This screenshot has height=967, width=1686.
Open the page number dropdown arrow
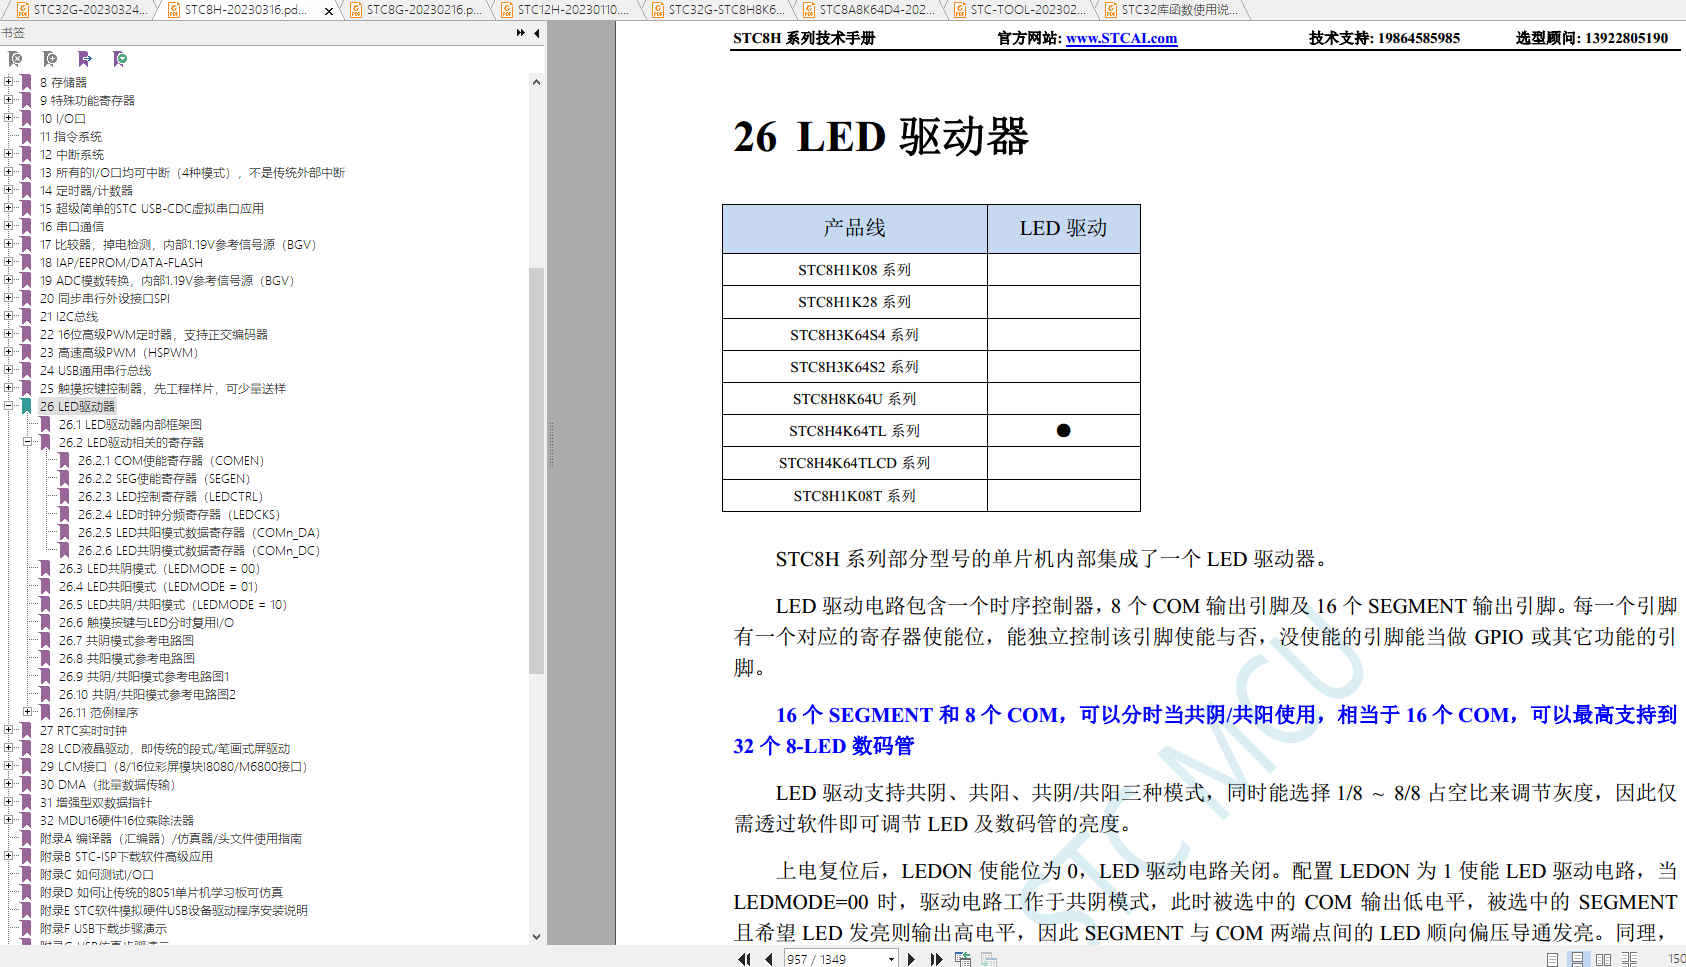[x=891, y=959]
